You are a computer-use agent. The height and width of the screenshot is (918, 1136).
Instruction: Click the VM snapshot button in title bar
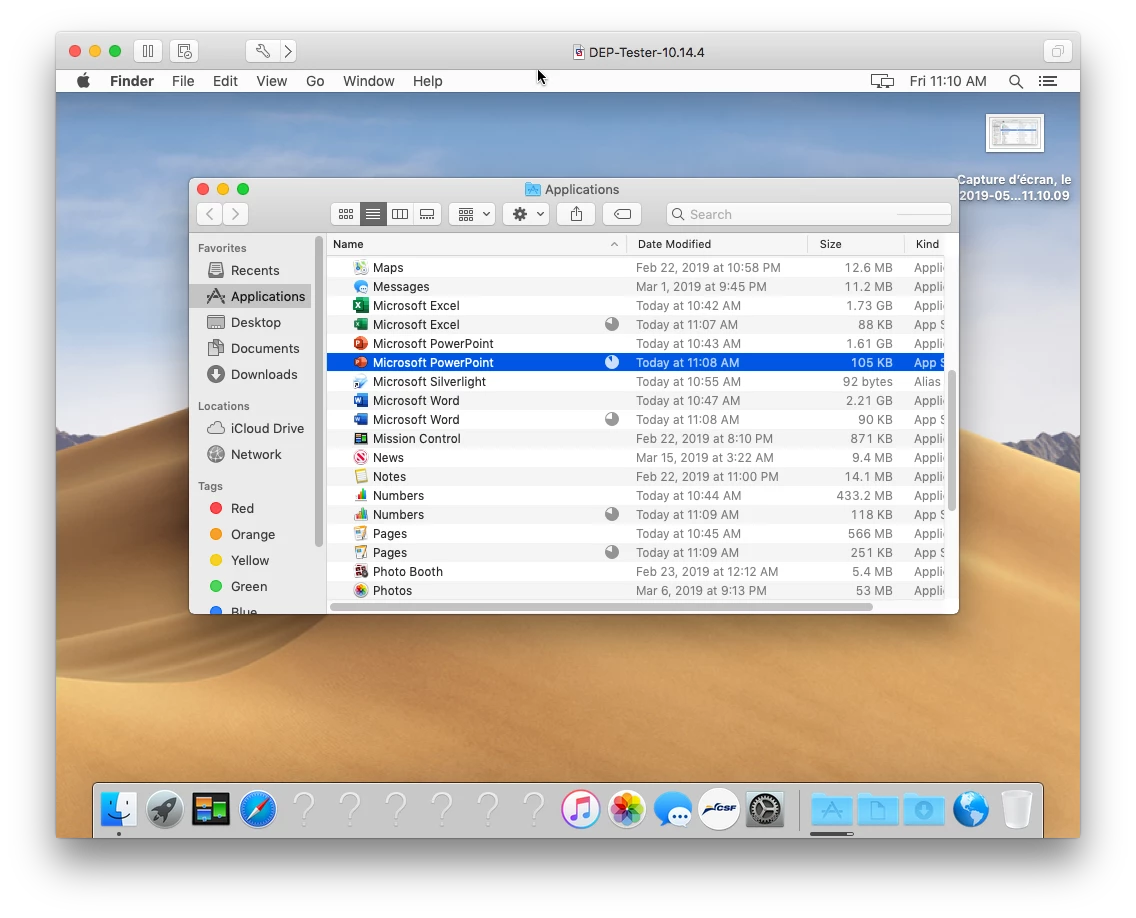(x=184, y=51)
